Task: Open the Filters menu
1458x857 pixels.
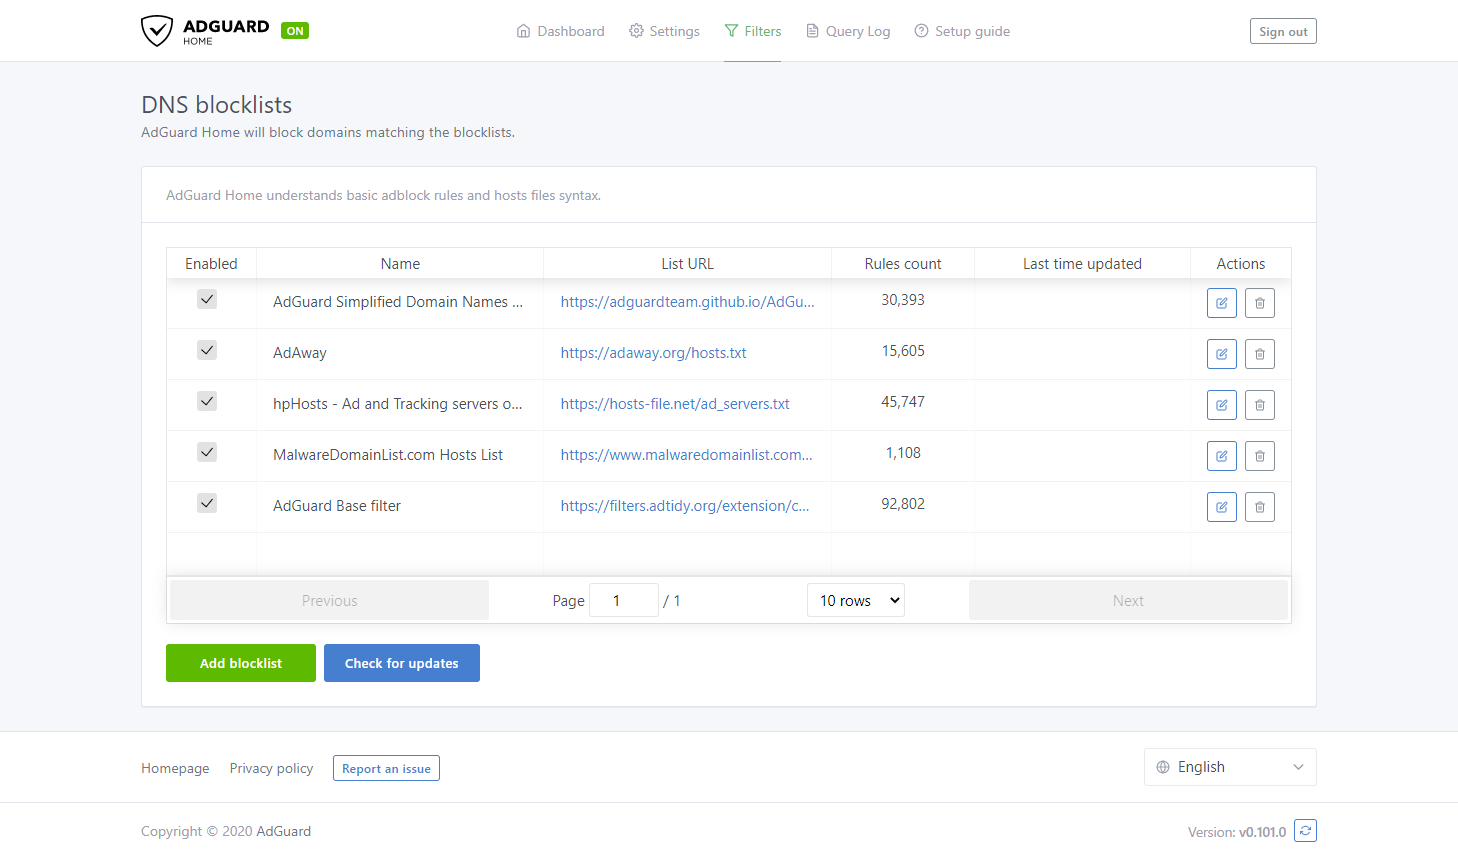Action: (x=752, y=31)
